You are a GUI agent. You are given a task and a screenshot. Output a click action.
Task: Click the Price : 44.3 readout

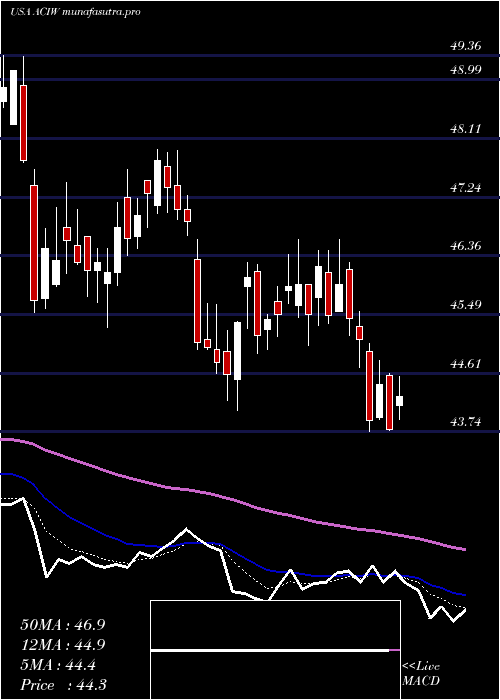tap(63, 685)
